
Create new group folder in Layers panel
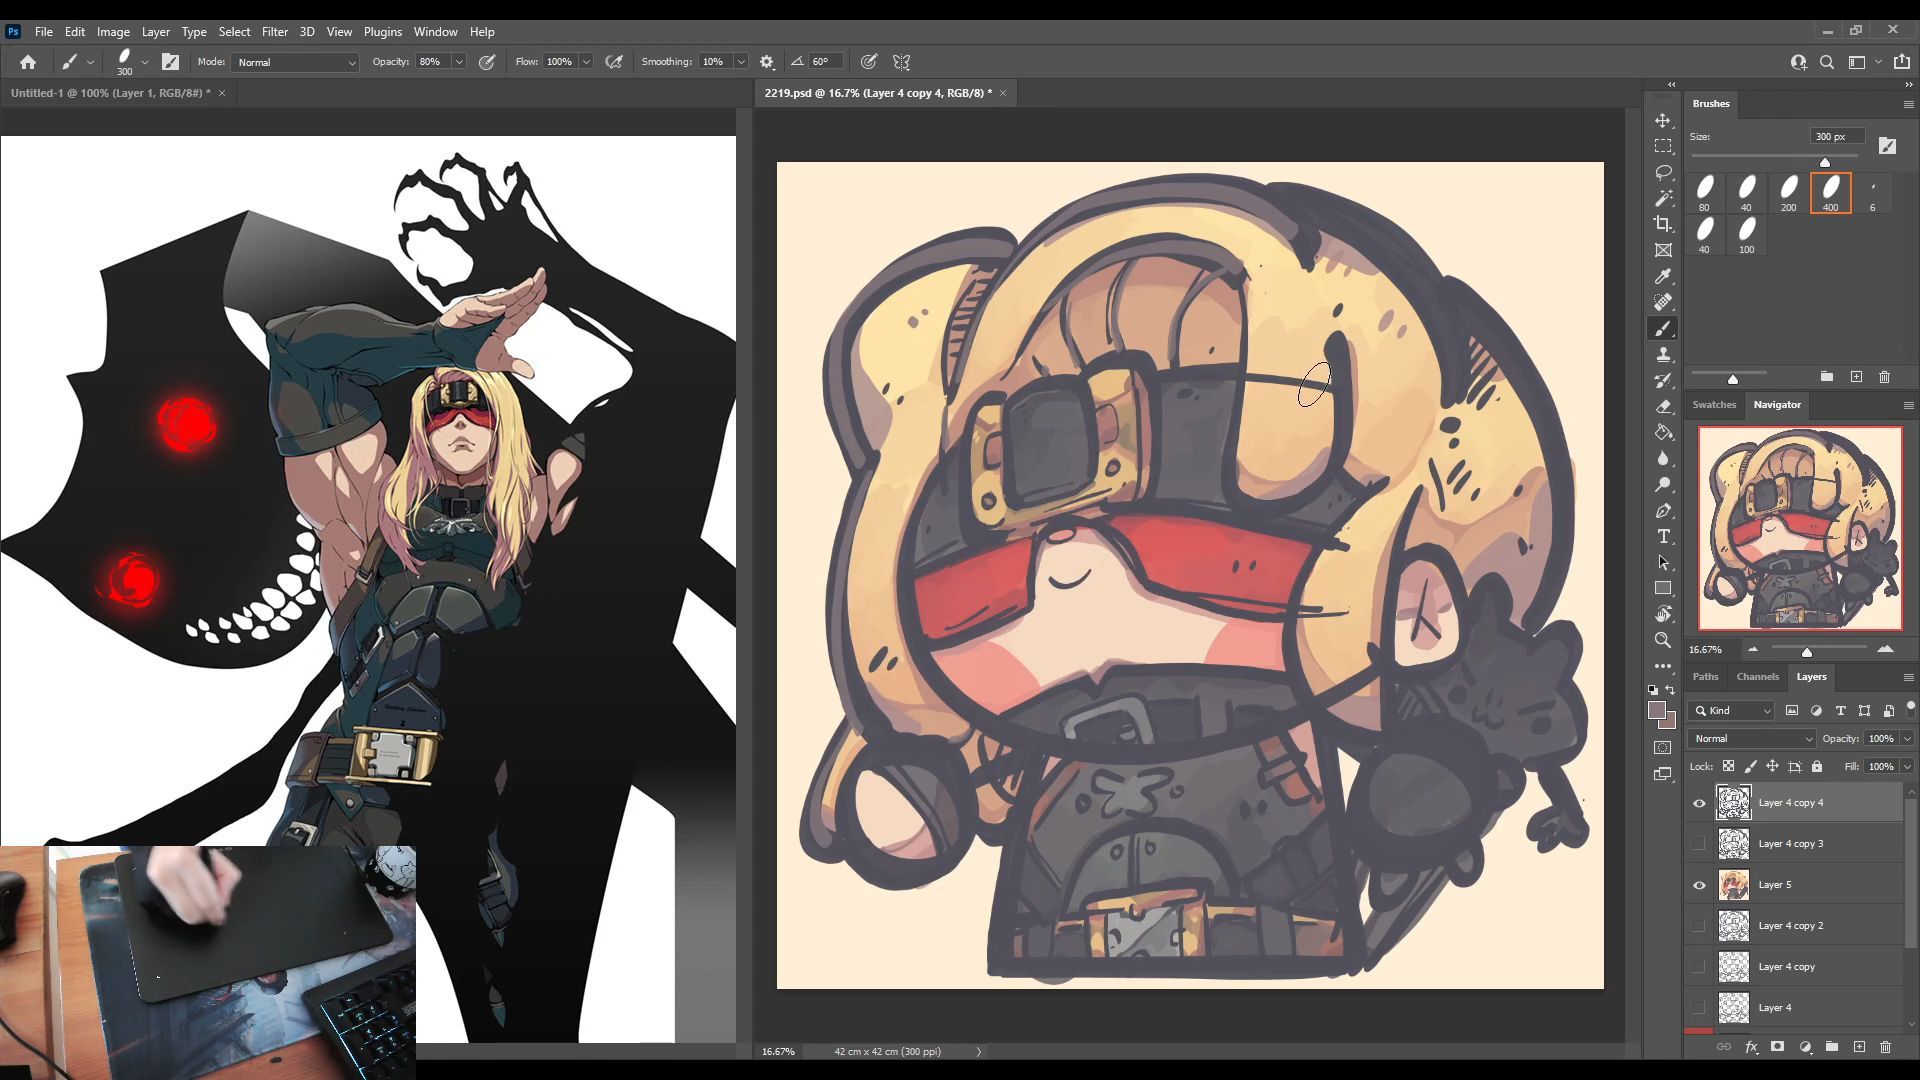(x=1832, y=1047)
